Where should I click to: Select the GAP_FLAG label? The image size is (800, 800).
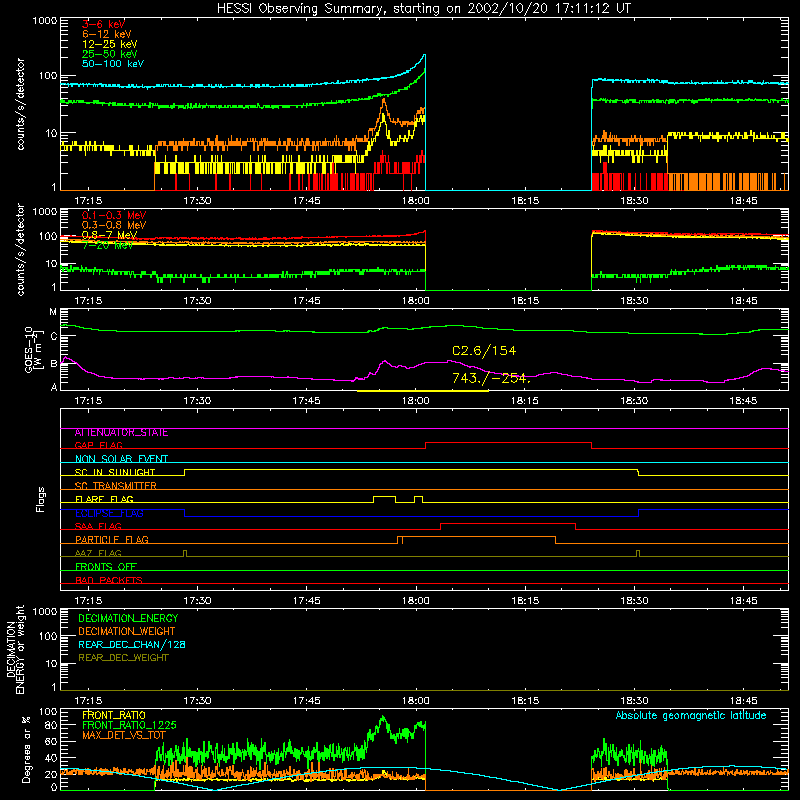pyautogui.click(x=98, y=445)
